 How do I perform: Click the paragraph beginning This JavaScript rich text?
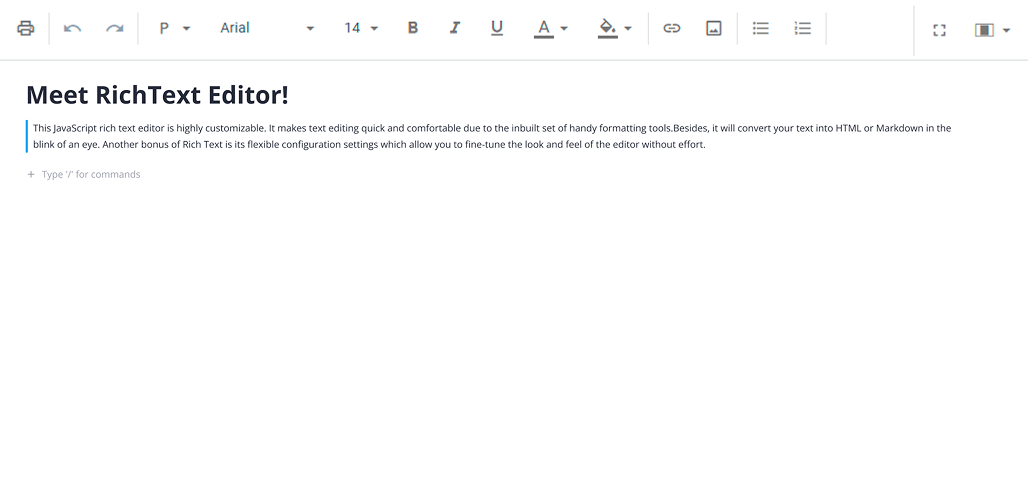[x=492, y=136]
